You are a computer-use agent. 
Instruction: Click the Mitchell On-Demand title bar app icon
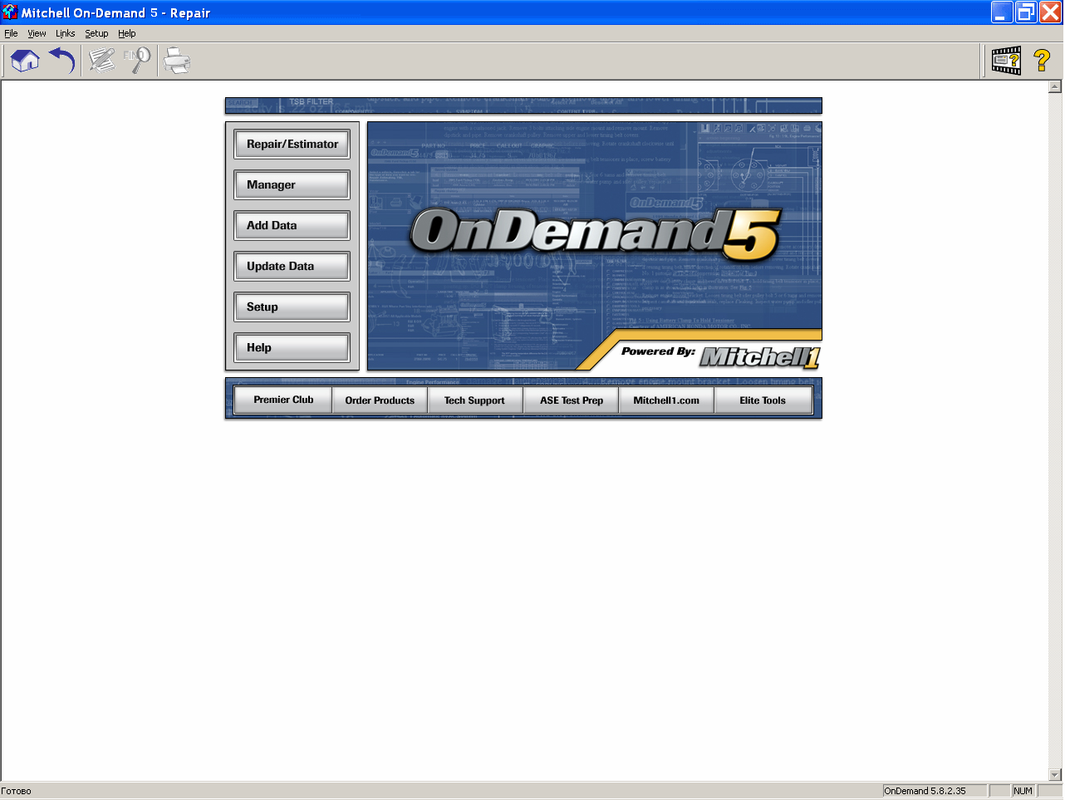pyautogui.click(x=9, y=12)
